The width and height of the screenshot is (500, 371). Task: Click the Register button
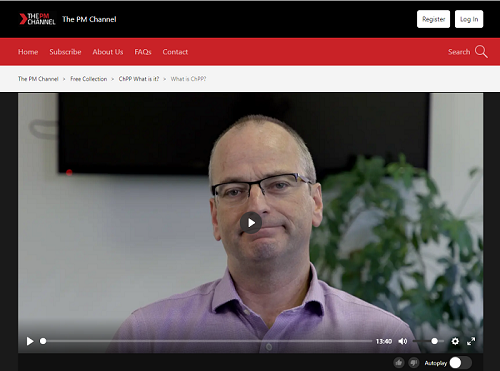tap(433, 19)
